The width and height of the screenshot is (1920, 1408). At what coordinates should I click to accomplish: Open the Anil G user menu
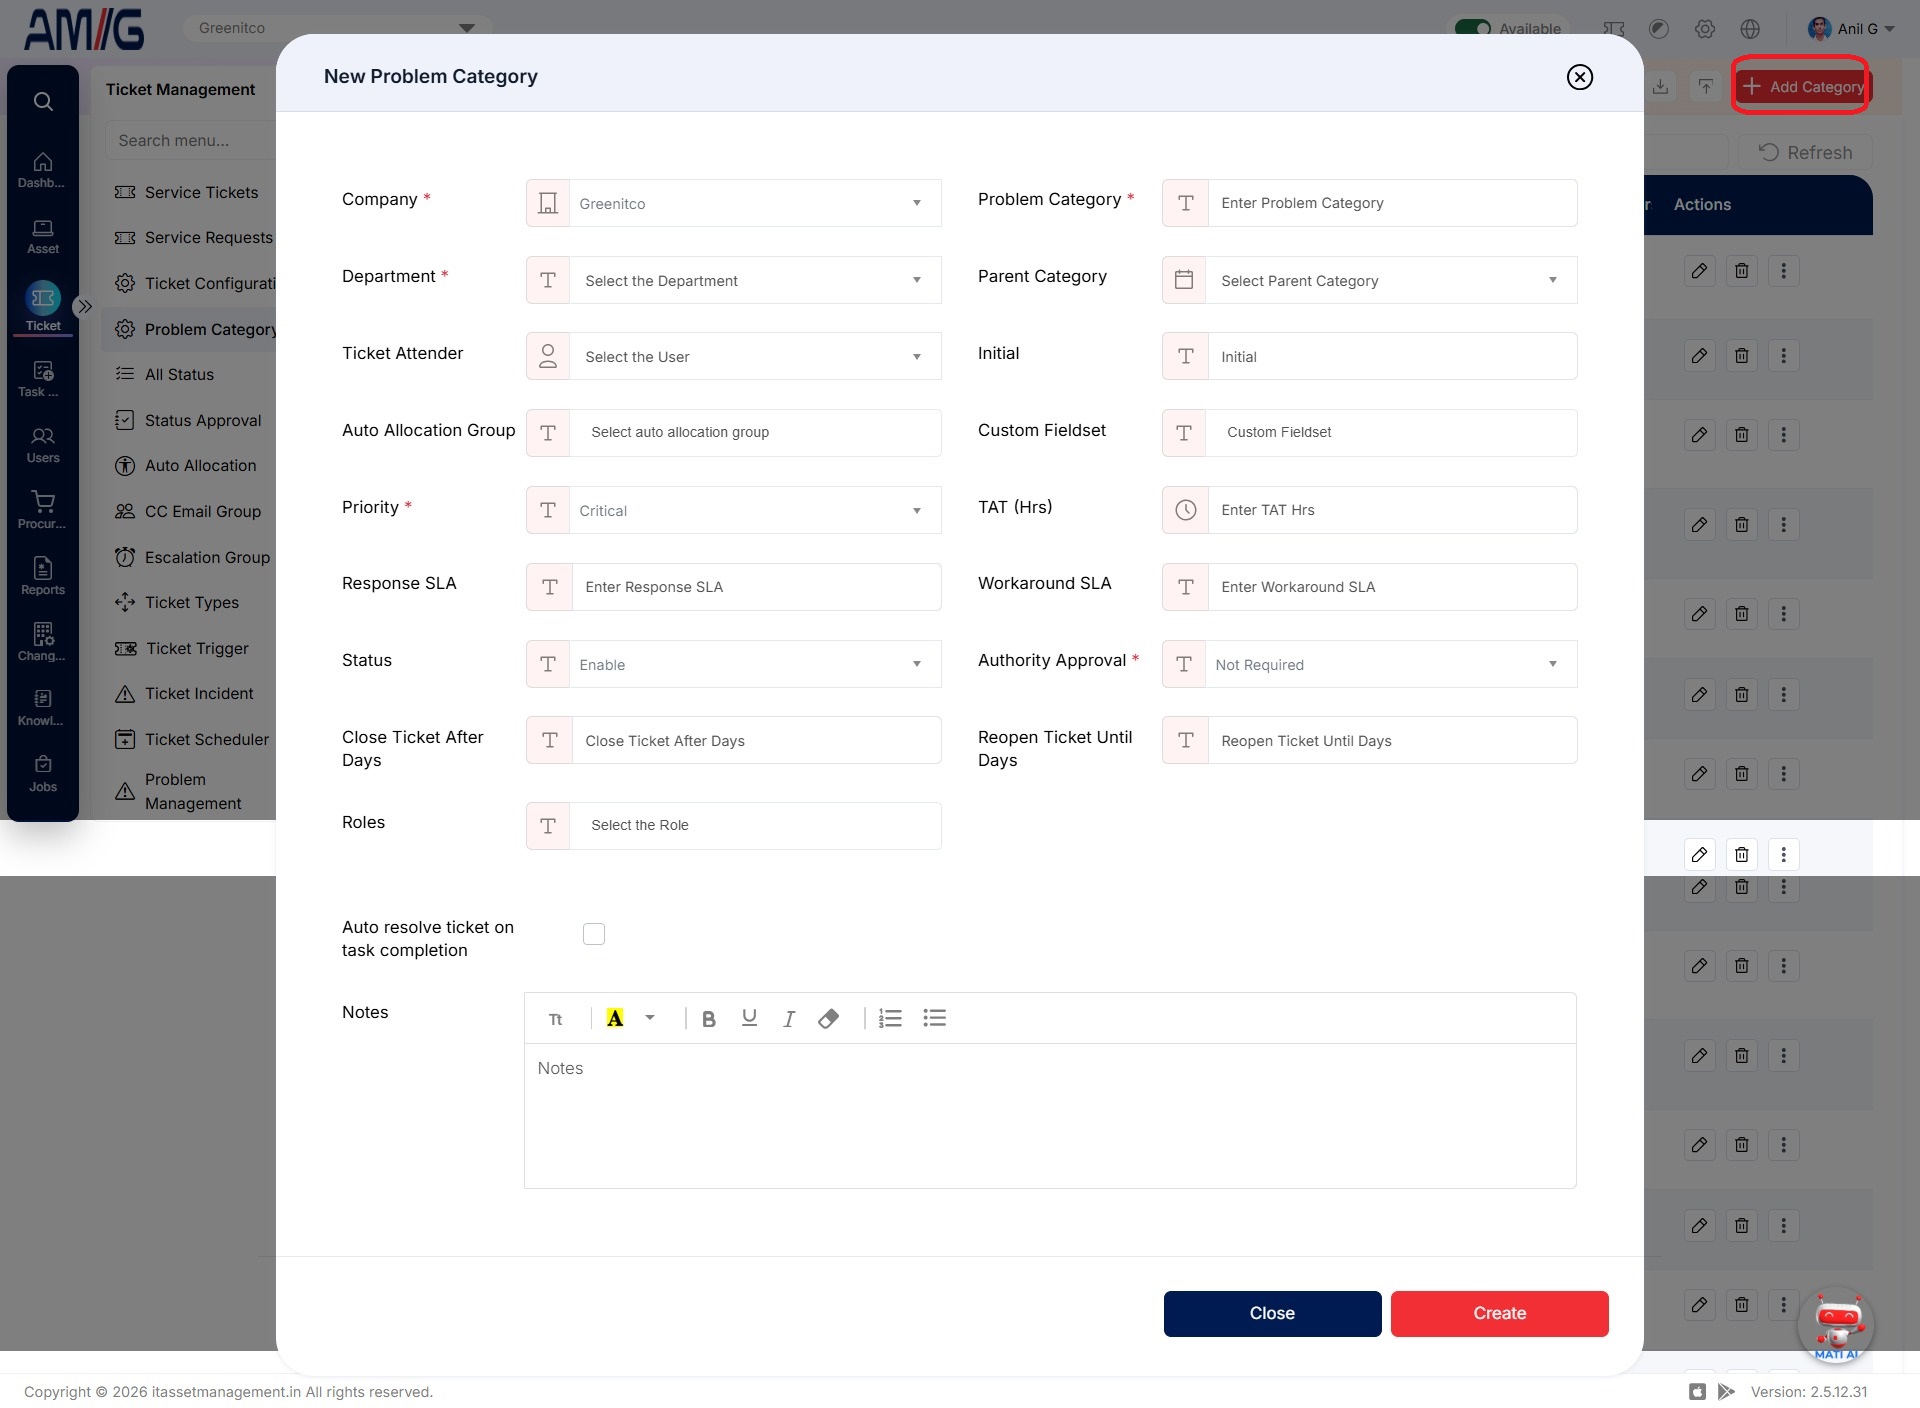click(1851, 28)
